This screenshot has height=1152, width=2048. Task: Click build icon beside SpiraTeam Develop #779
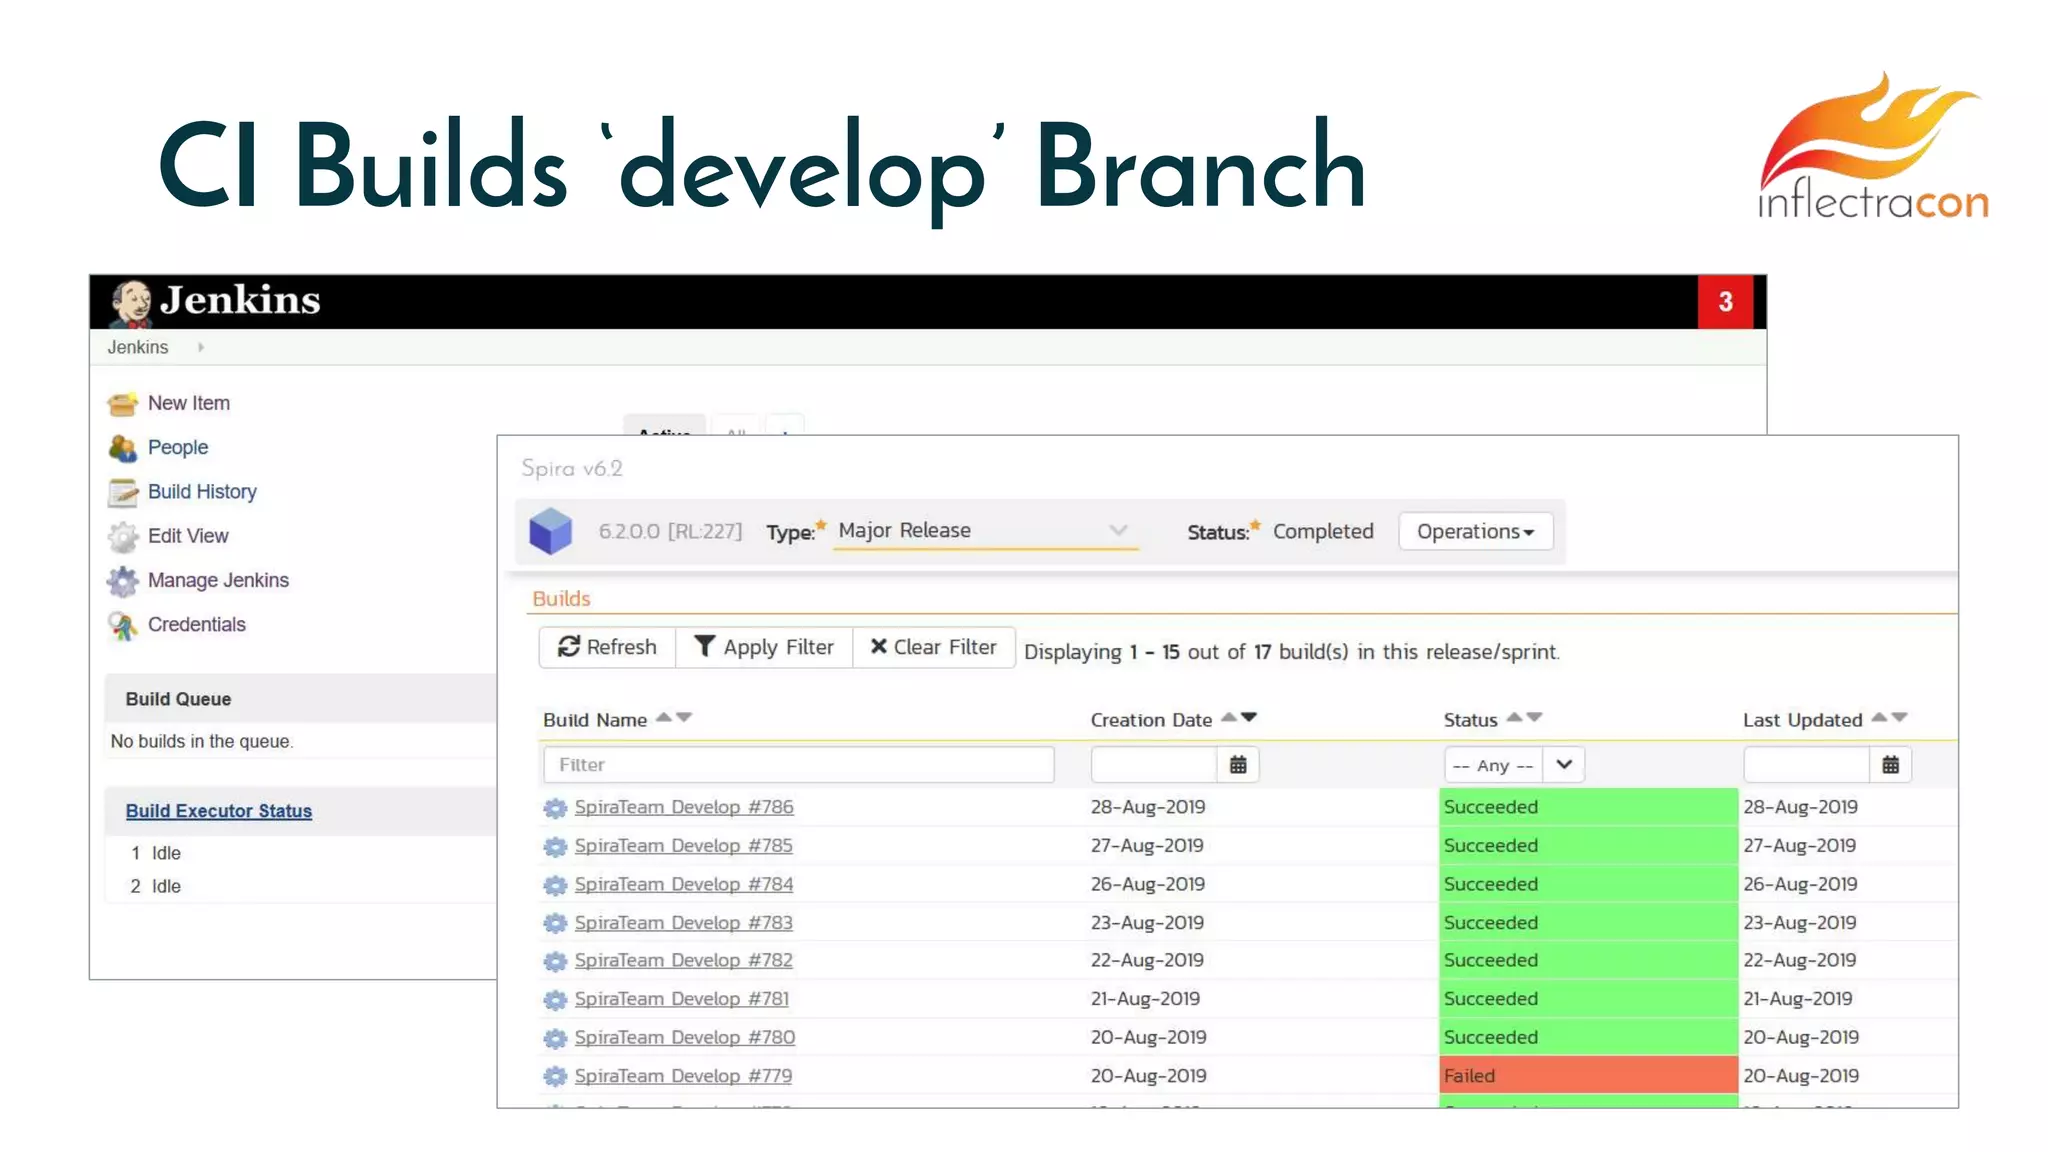555,1077
